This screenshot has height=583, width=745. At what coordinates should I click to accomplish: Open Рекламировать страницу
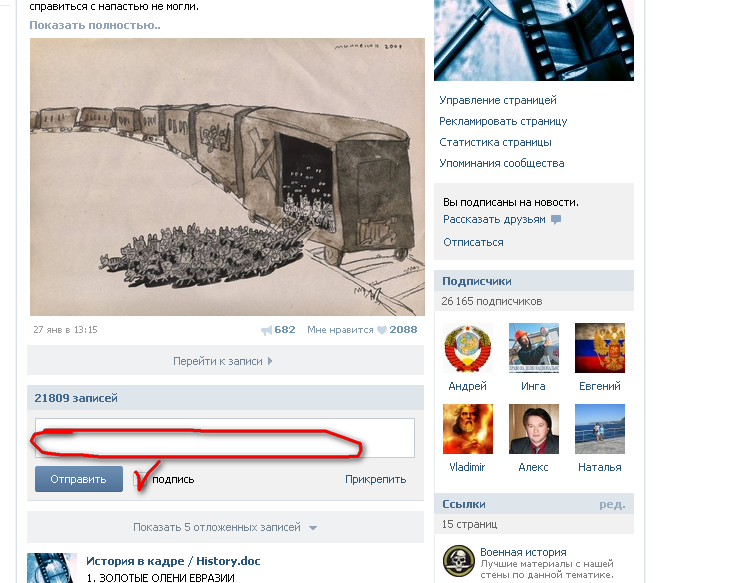click(x=503, y=121)
